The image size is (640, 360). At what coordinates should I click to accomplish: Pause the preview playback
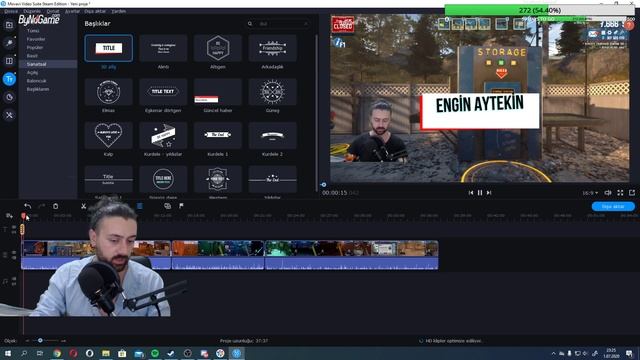coord(480,193)
